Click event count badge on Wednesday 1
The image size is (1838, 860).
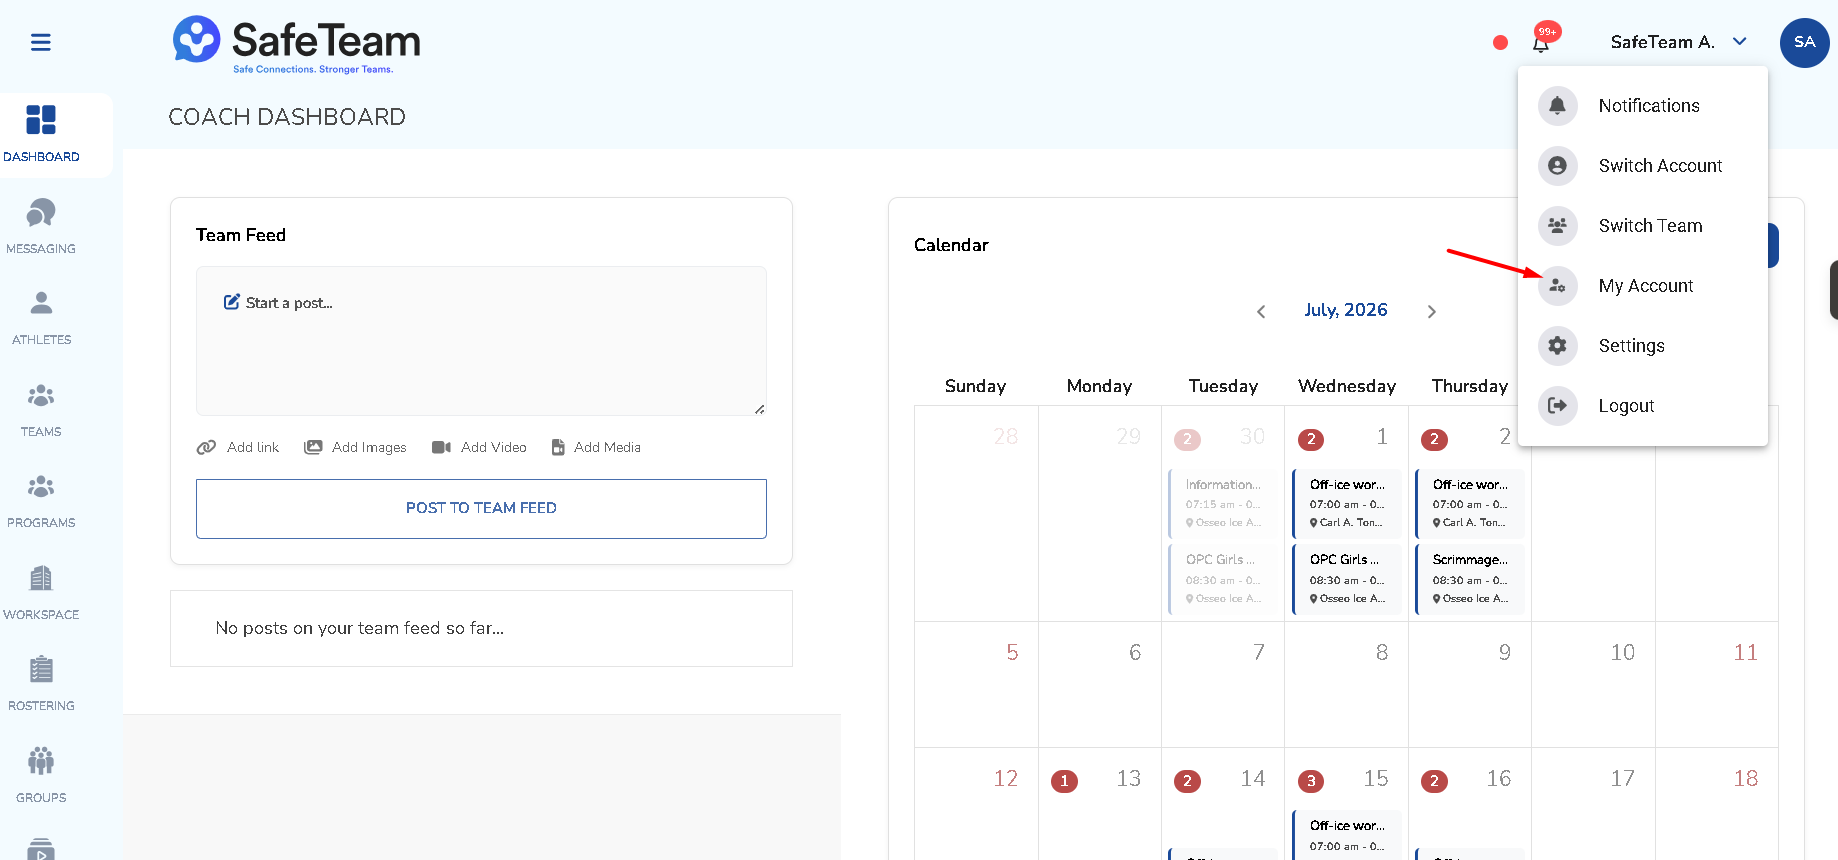tap(1311, 439)
